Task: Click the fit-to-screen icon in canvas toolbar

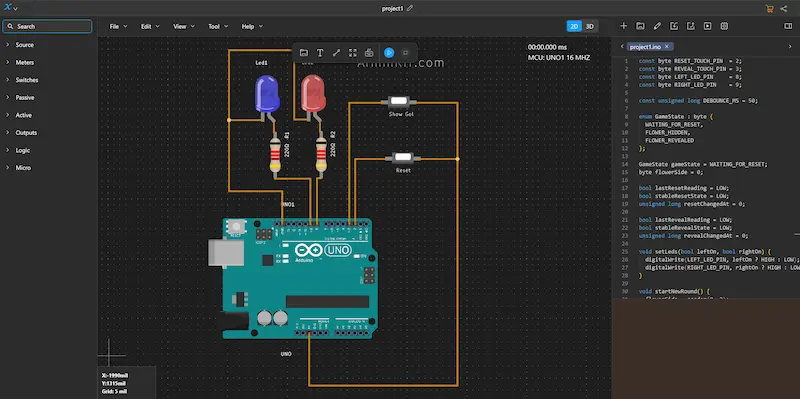Action: pyautogui.click(x=353, y=53)
